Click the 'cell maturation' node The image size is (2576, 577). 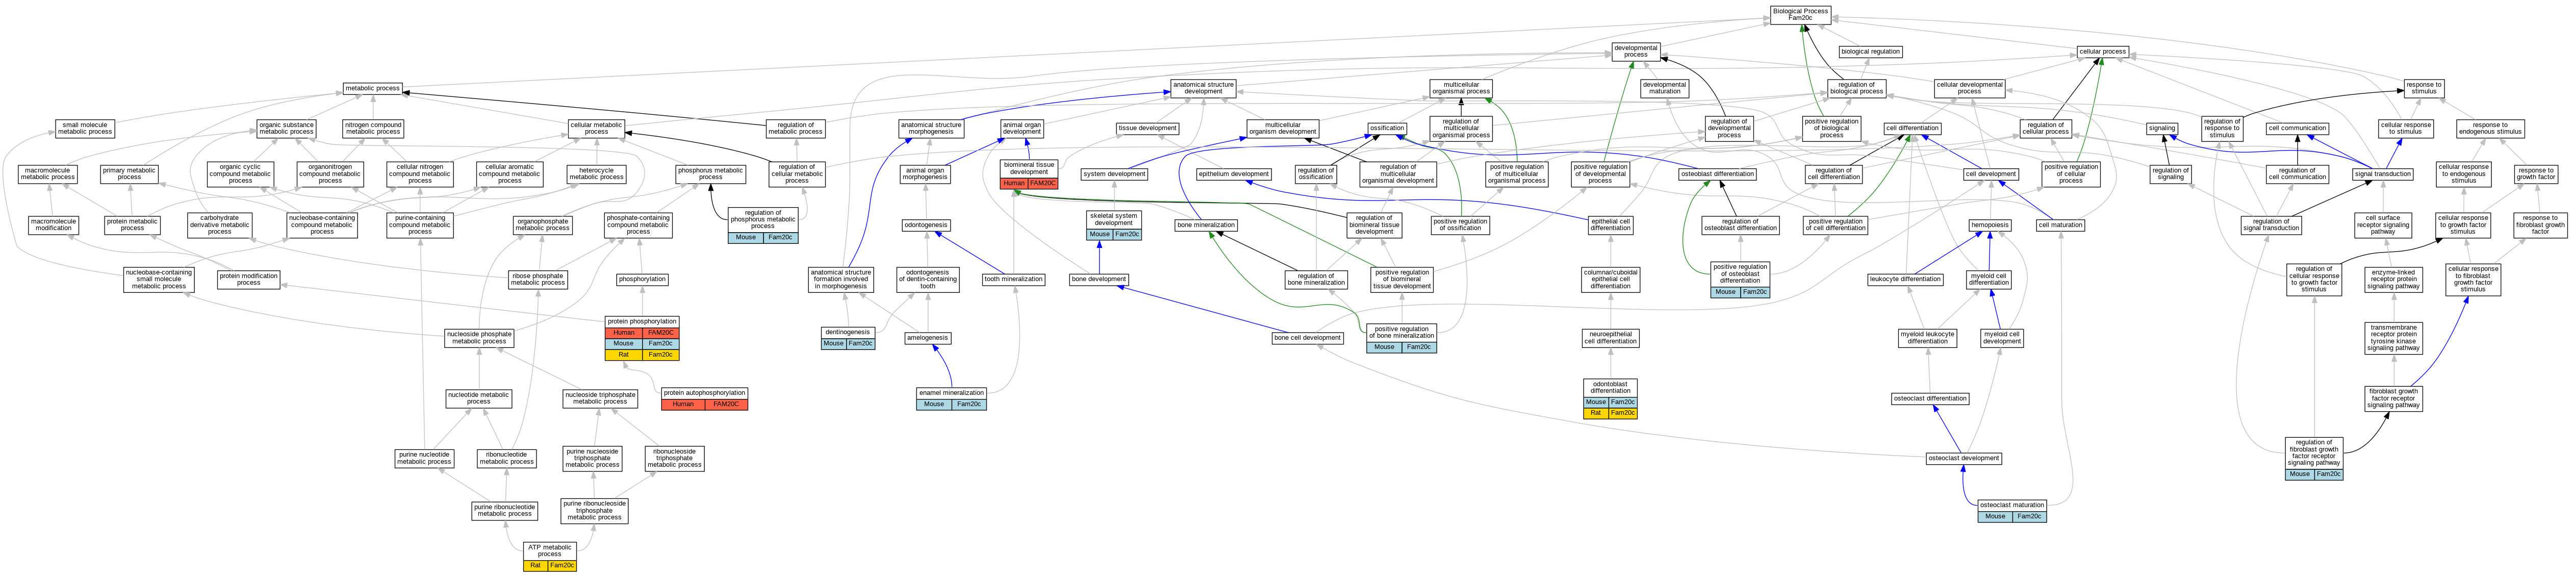pos(2060,226)
